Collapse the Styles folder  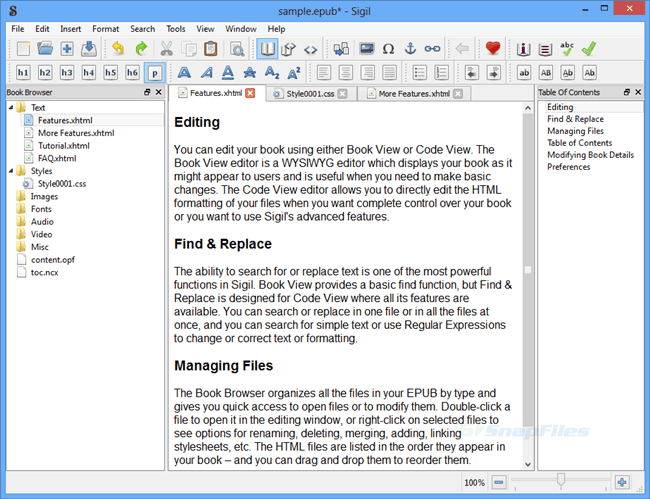(11, 171)
